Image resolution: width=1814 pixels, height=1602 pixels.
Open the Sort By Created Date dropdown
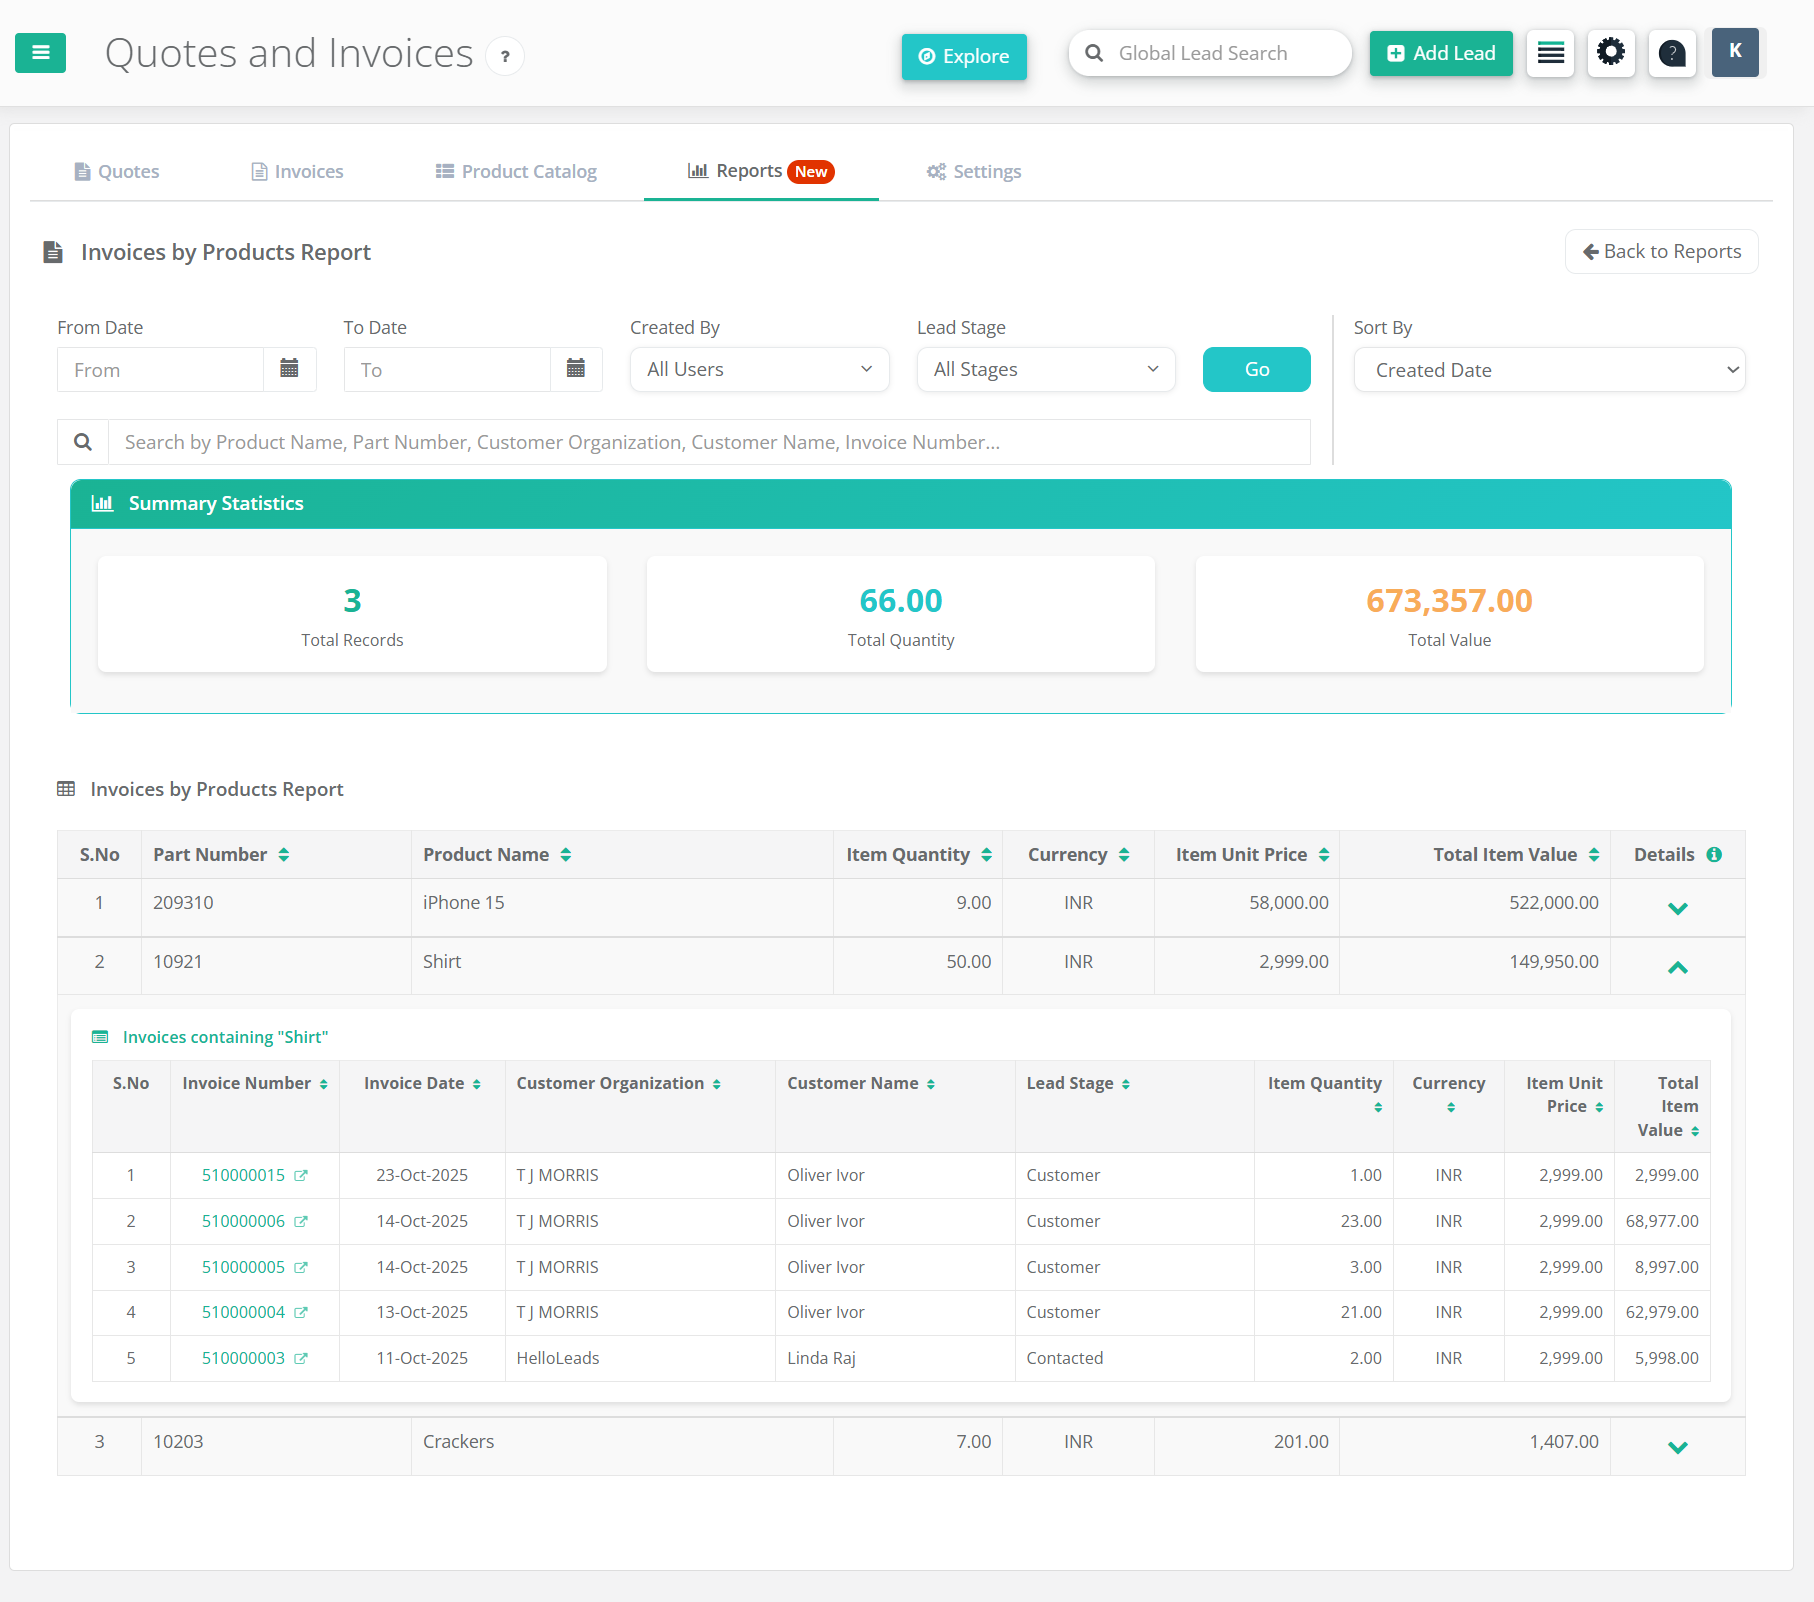[x=1548, y=369]
